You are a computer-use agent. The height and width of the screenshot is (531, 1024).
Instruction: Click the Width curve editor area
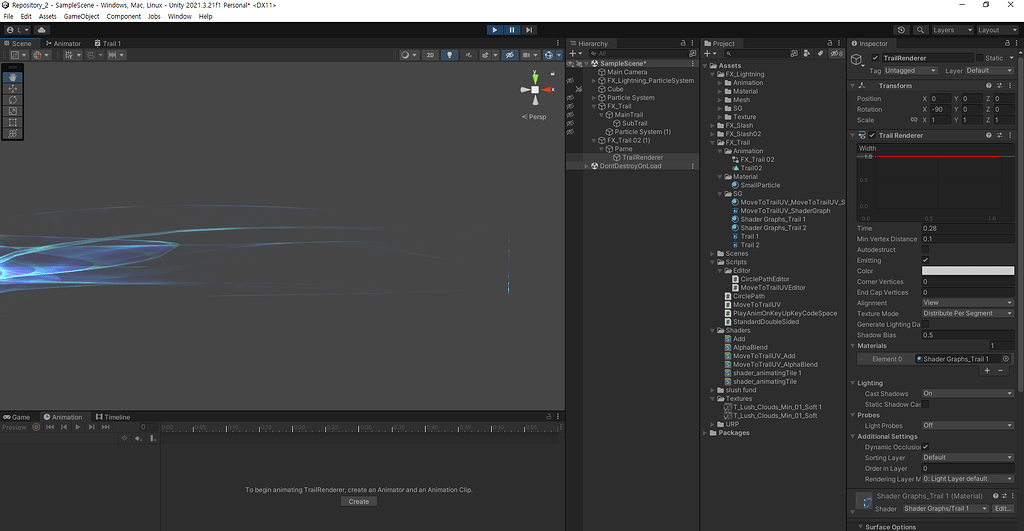pyautogui.click(x=935, y=187)
